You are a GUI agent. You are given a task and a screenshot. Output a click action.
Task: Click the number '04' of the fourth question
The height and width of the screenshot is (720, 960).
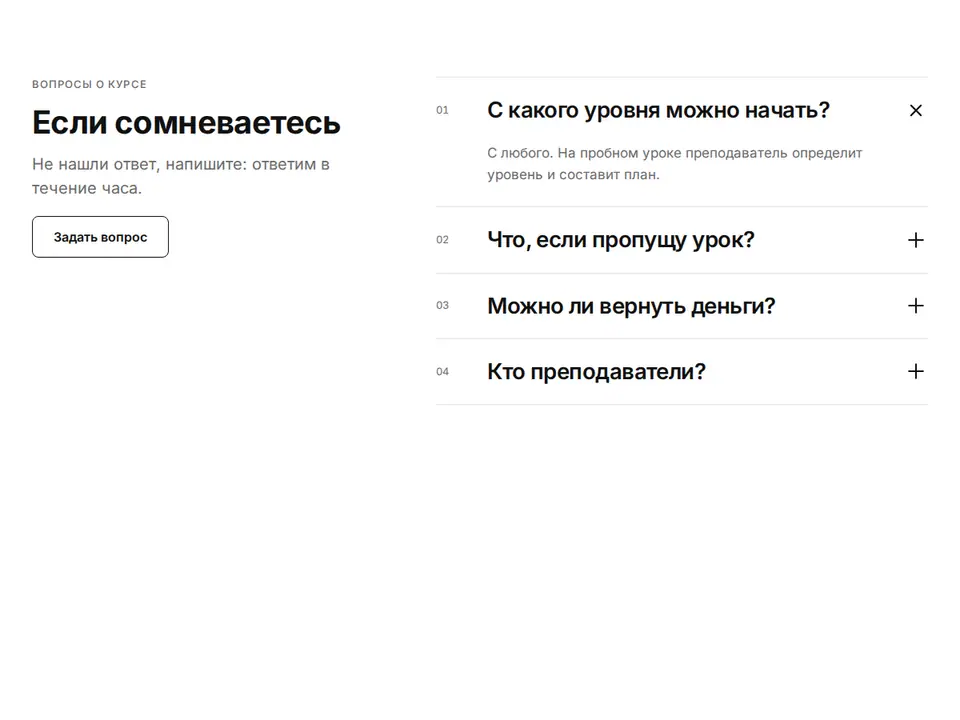point(442,372)
